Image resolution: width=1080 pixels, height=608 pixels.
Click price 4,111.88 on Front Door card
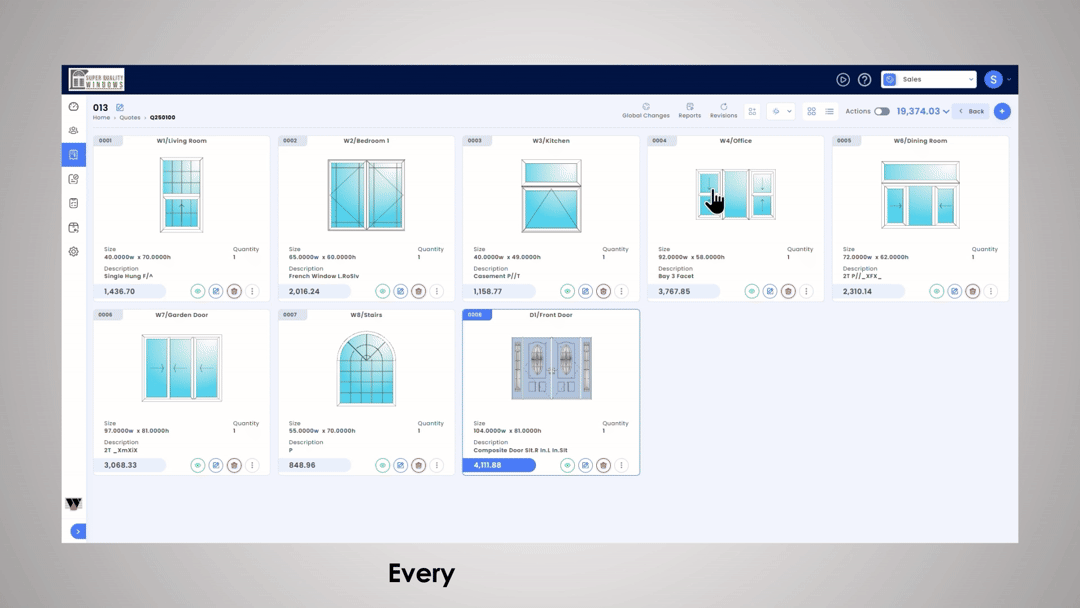(x=499, y=465)
